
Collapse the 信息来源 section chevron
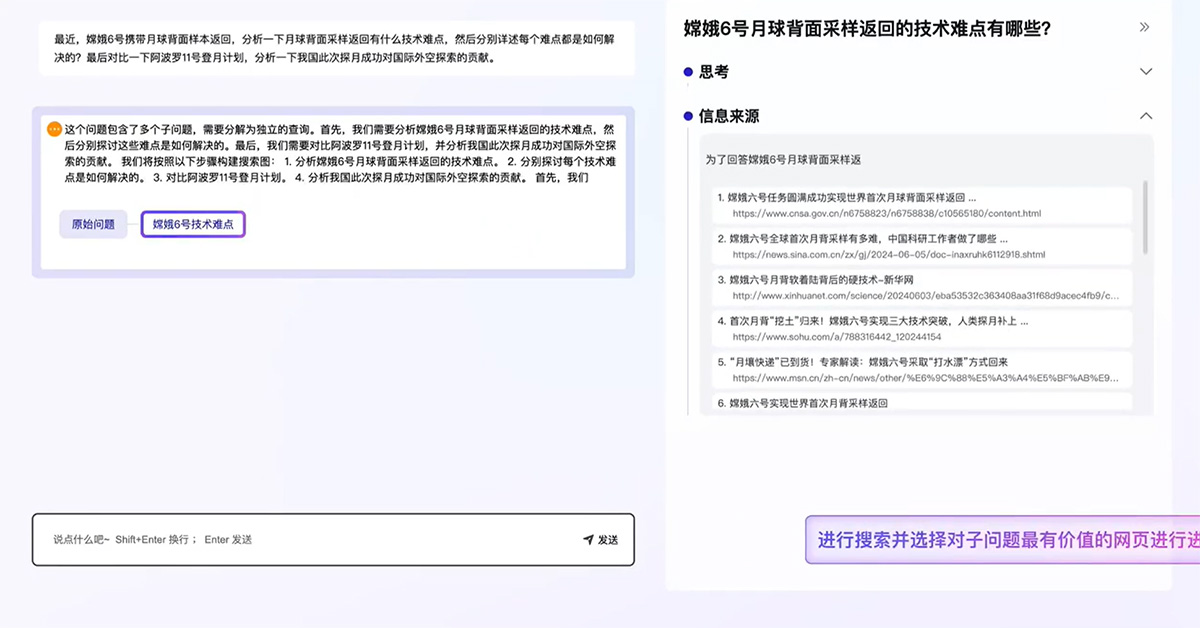tap(1146, 116)
